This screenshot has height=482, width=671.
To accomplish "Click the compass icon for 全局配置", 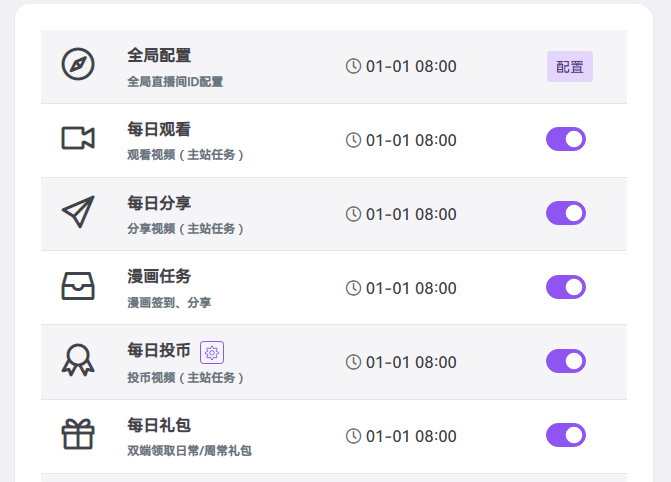I will (78, 64).
